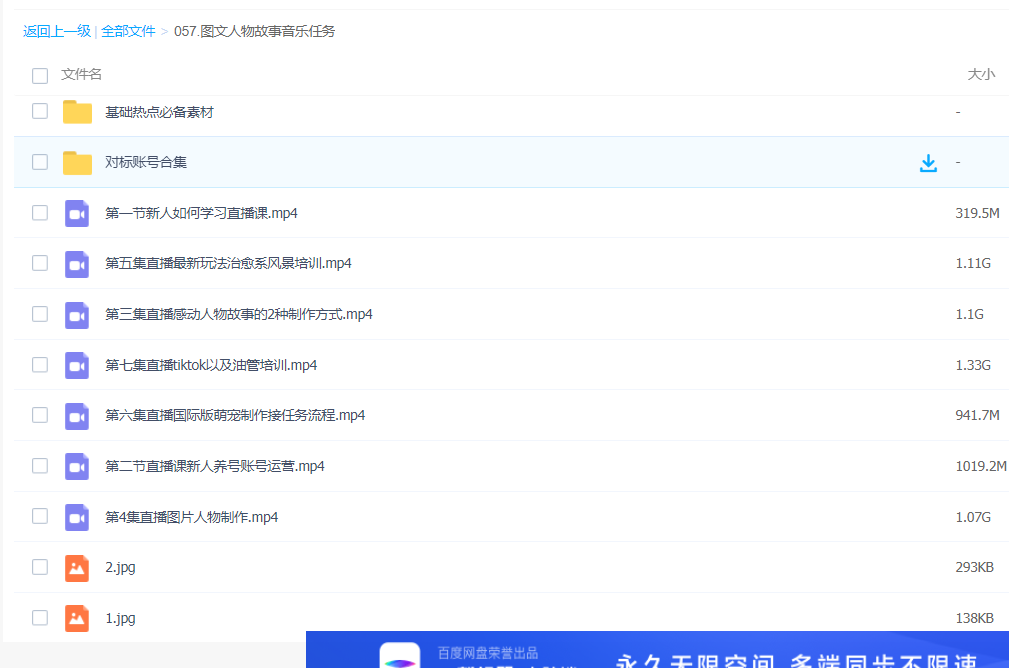This screenshot has height=668, width=1009.
Task: Click the video icon beside 第五集直播最新玩法治愈系风景培训.mp4
Action: tap(77, 263)
